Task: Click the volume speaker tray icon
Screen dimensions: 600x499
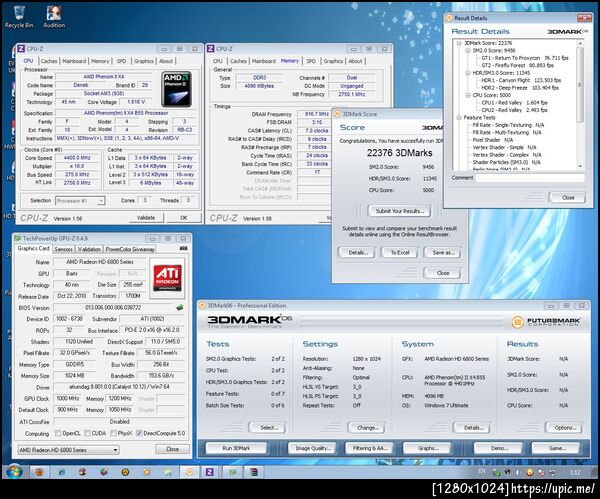Action: click(x=518, y=472)
